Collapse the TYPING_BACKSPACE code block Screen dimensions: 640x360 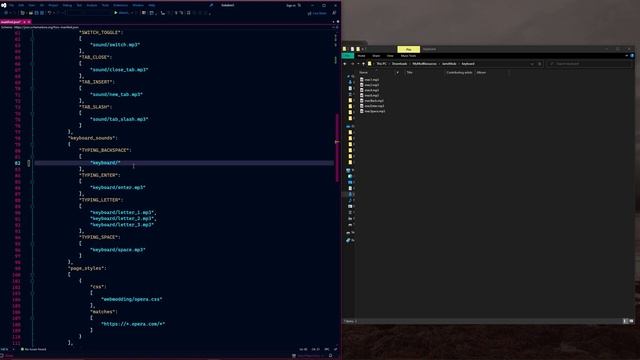(x=32, y=157)
